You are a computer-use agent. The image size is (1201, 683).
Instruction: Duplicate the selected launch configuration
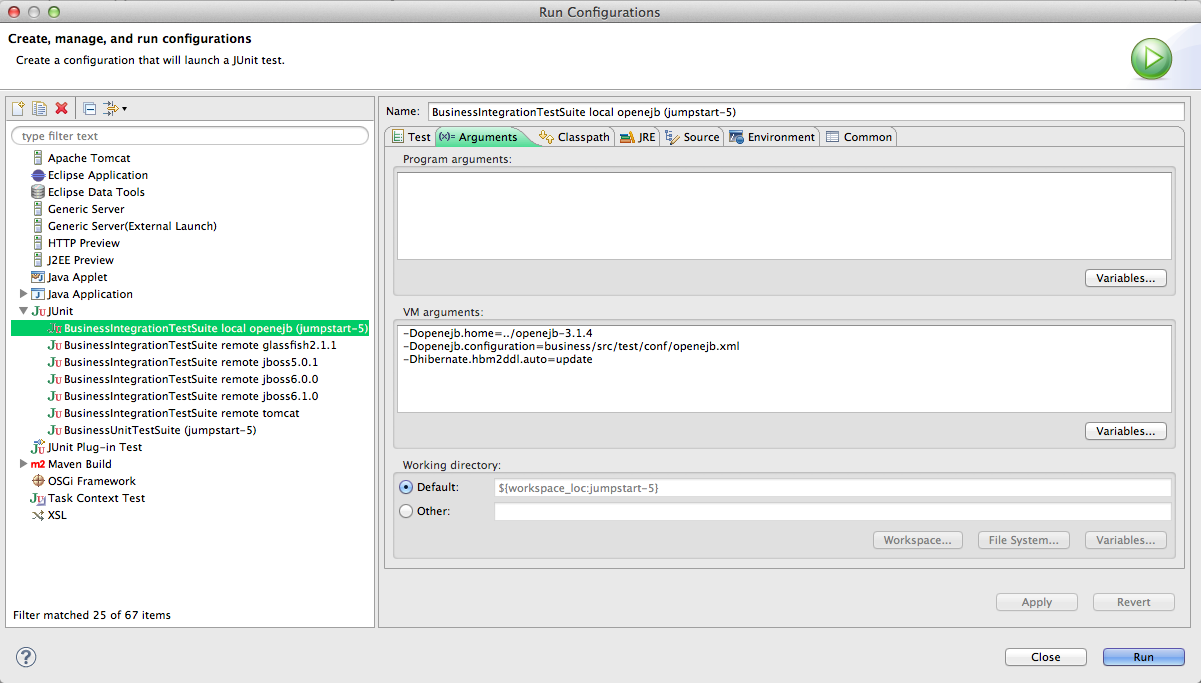pyautogui.click(x=40, y=108)
